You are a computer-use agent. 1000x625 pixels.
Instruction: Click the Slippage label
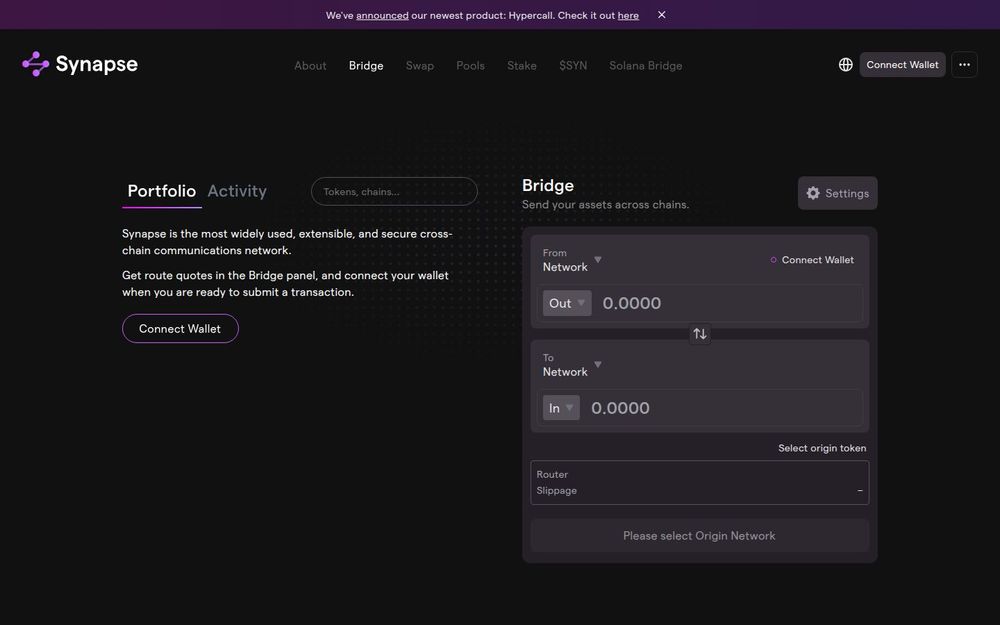click(557, 490)
